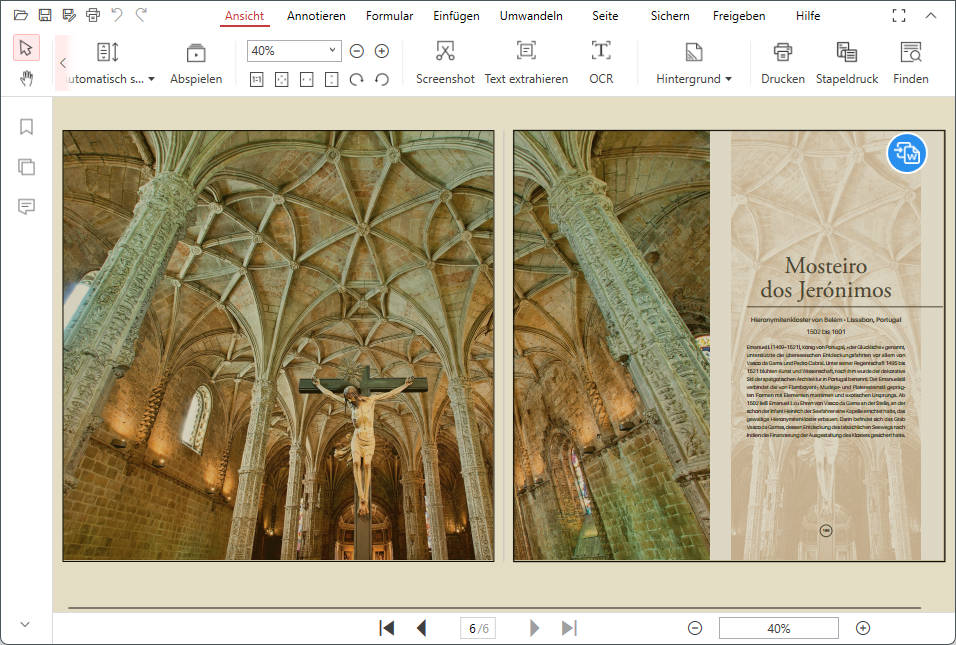Screen dimensions: 956x645
Task: Go to the first page
Action: pyautogui.click(x=387, y=628)
